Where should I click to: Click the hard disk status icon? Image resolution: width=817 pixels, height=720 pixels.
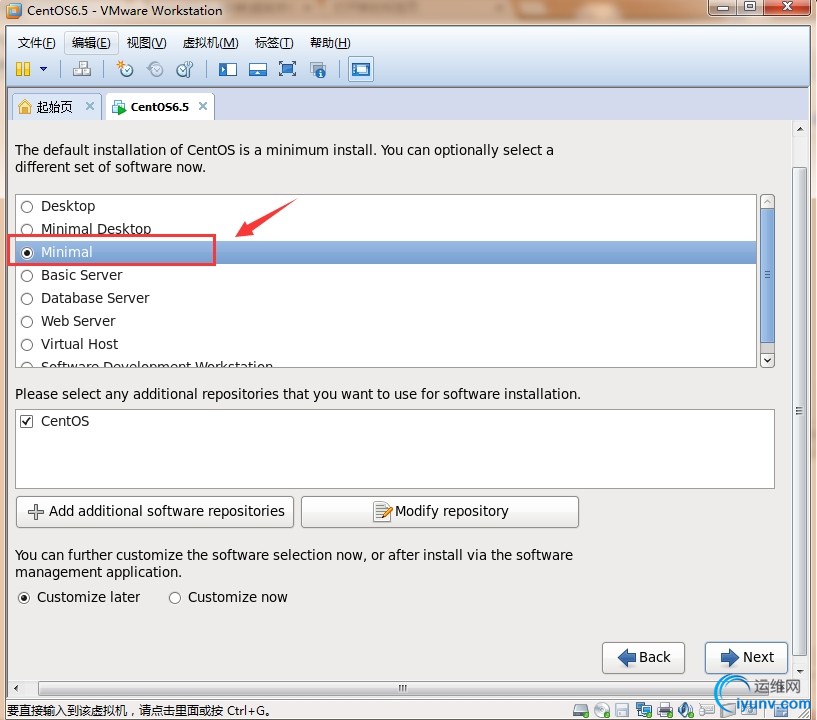click(581, 711)
